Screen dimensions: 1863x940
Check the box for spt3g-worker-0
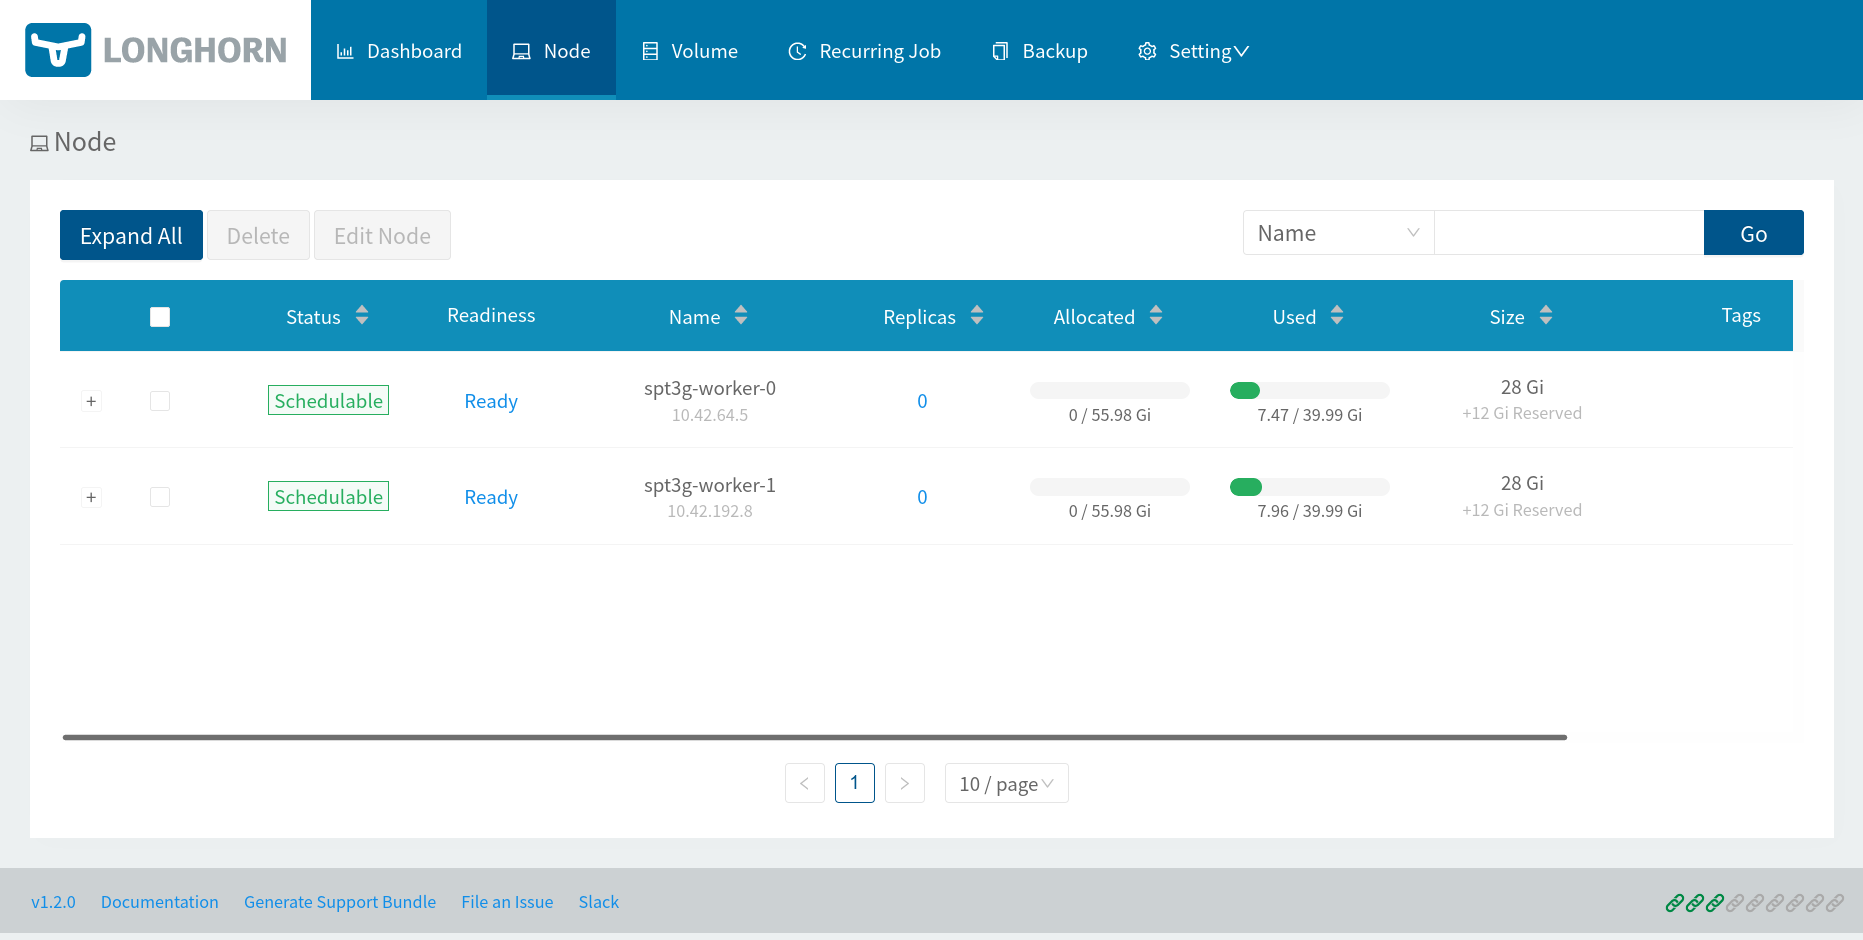point(160,401)
